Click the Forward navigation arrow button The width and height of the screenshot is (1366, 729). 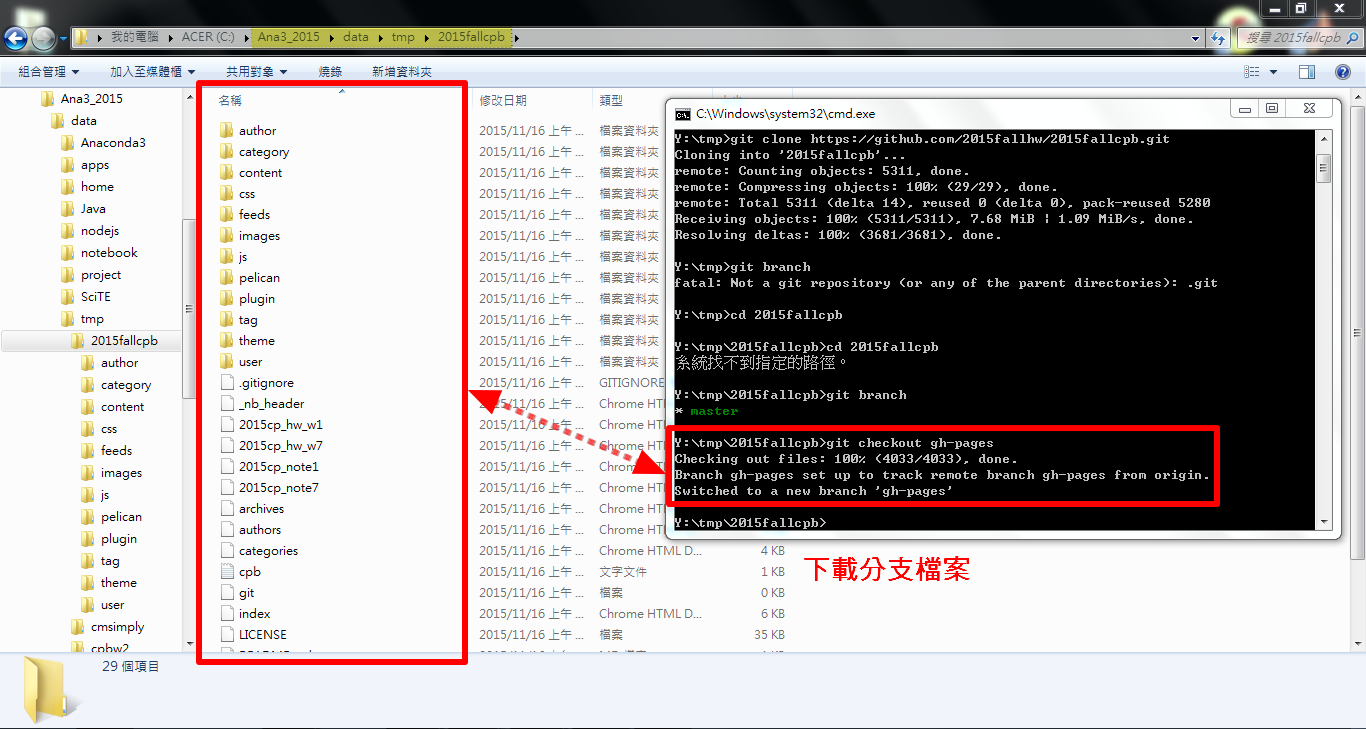(43, 38)
